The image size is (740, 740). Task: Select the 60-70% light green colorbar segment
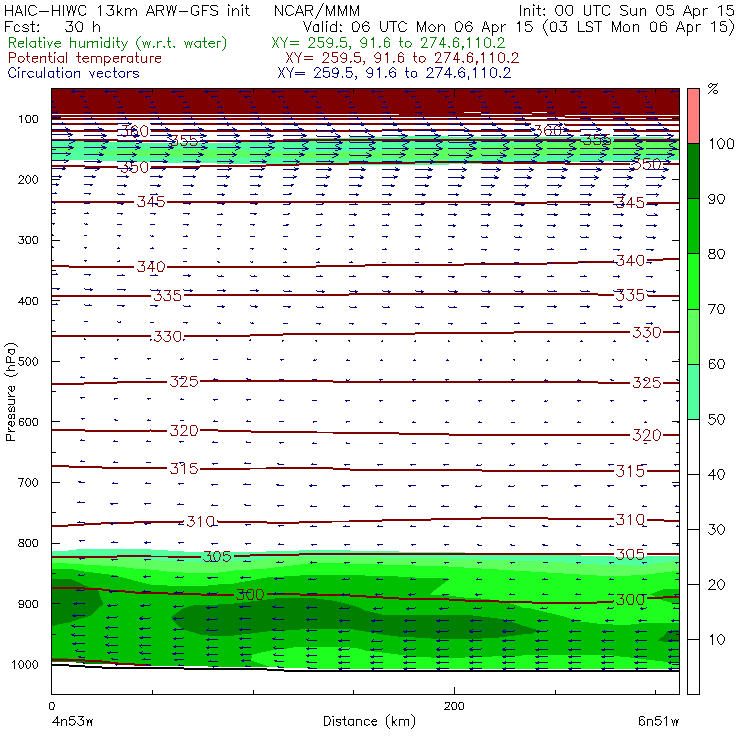coord(693,336)
